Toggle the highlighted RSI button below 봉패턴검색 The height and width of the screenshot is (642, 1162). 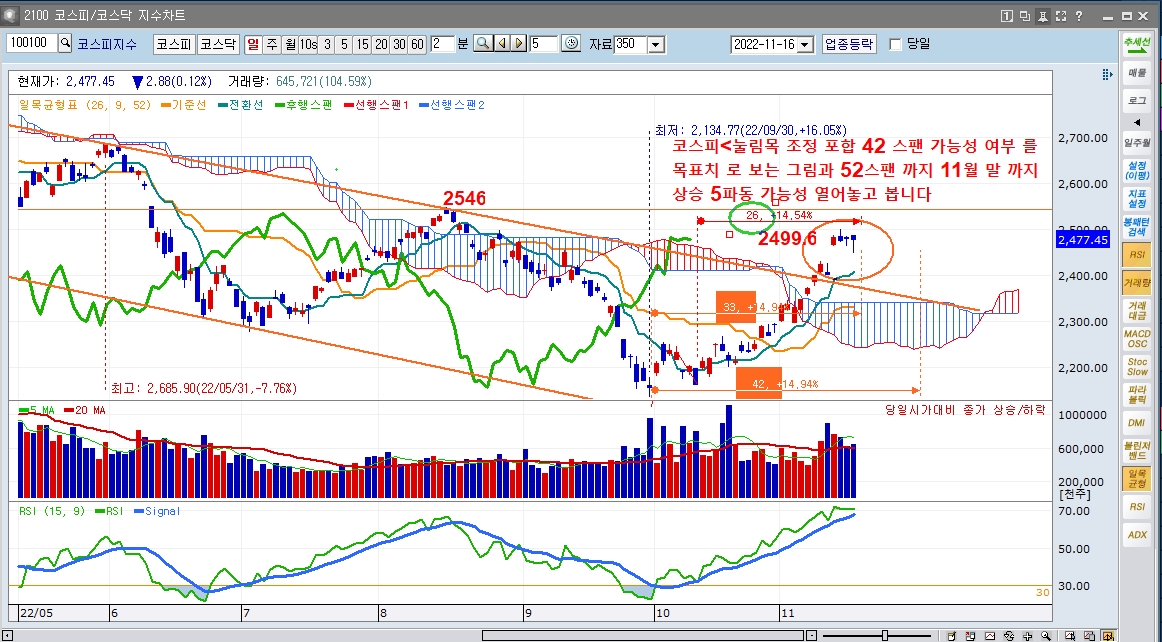pyautogui.click(x=1136, y=255)
